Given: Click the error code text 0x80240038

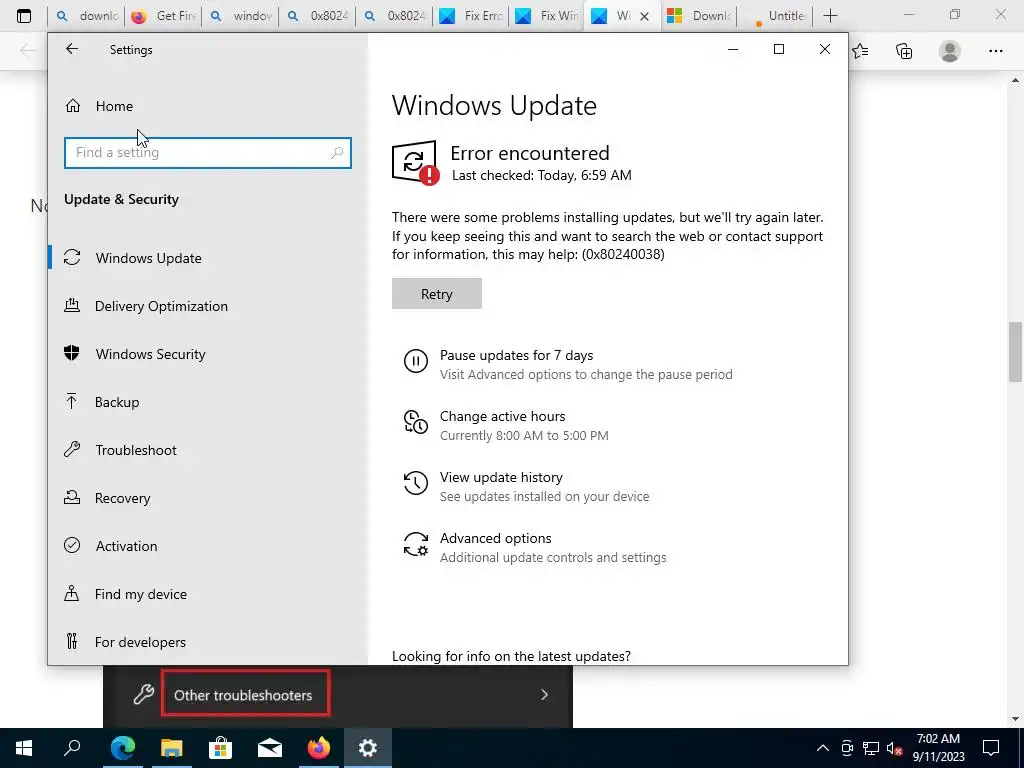Looking at the screenshot, I should point(623,254).
